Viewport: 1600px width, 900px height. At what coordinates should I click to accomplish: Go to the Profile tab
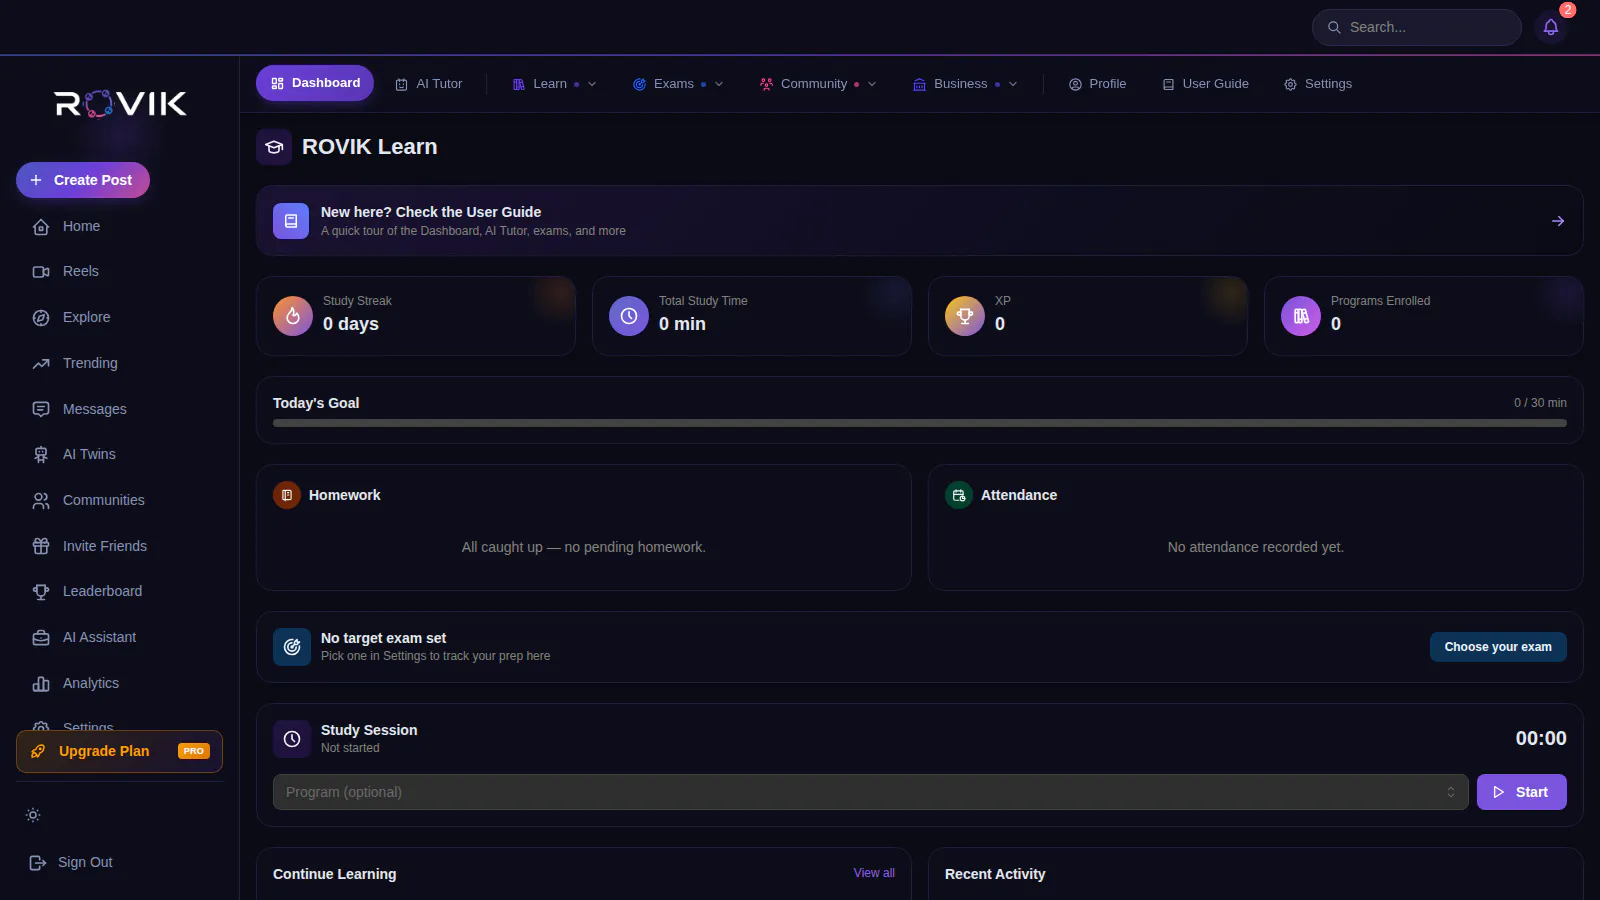(x=1097, y=84)
